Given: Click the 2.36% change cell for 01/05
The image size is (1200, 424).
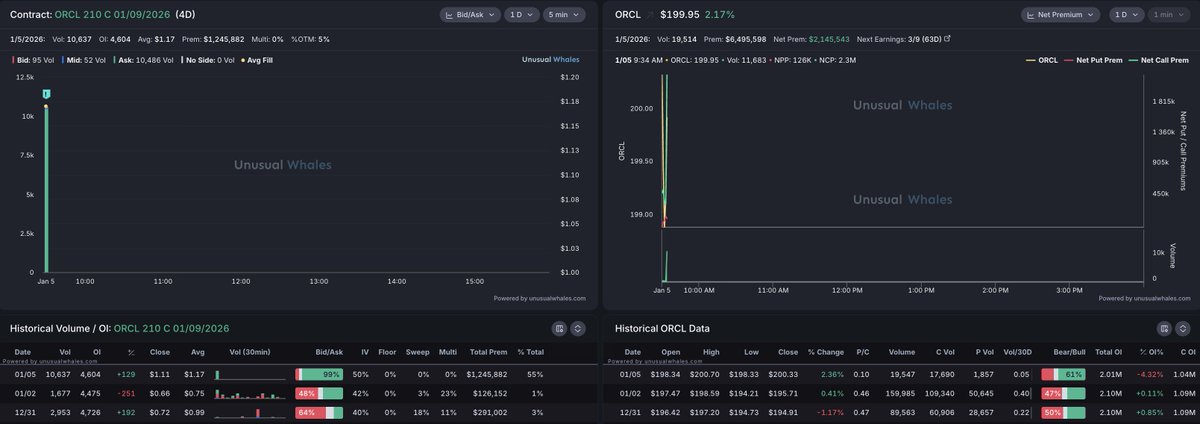Looking at the screenshot, I should pos(832,373).
